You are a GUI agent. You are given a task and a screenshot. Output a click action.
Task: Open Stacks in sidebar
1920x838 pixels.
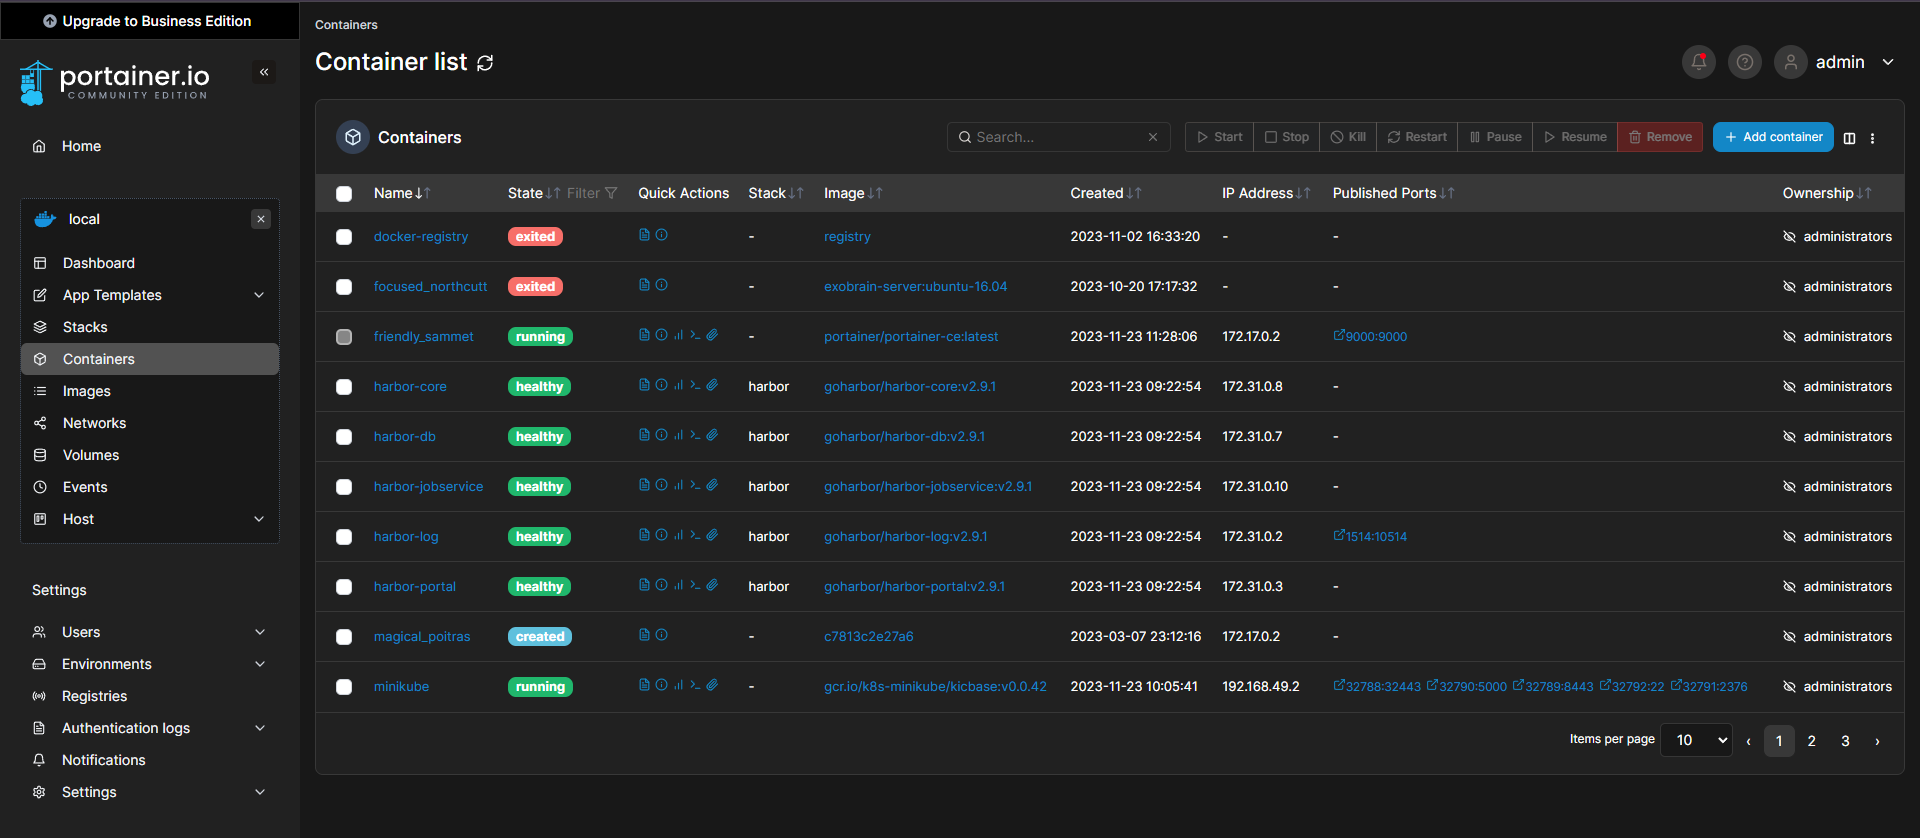click(x=149, y=327)
